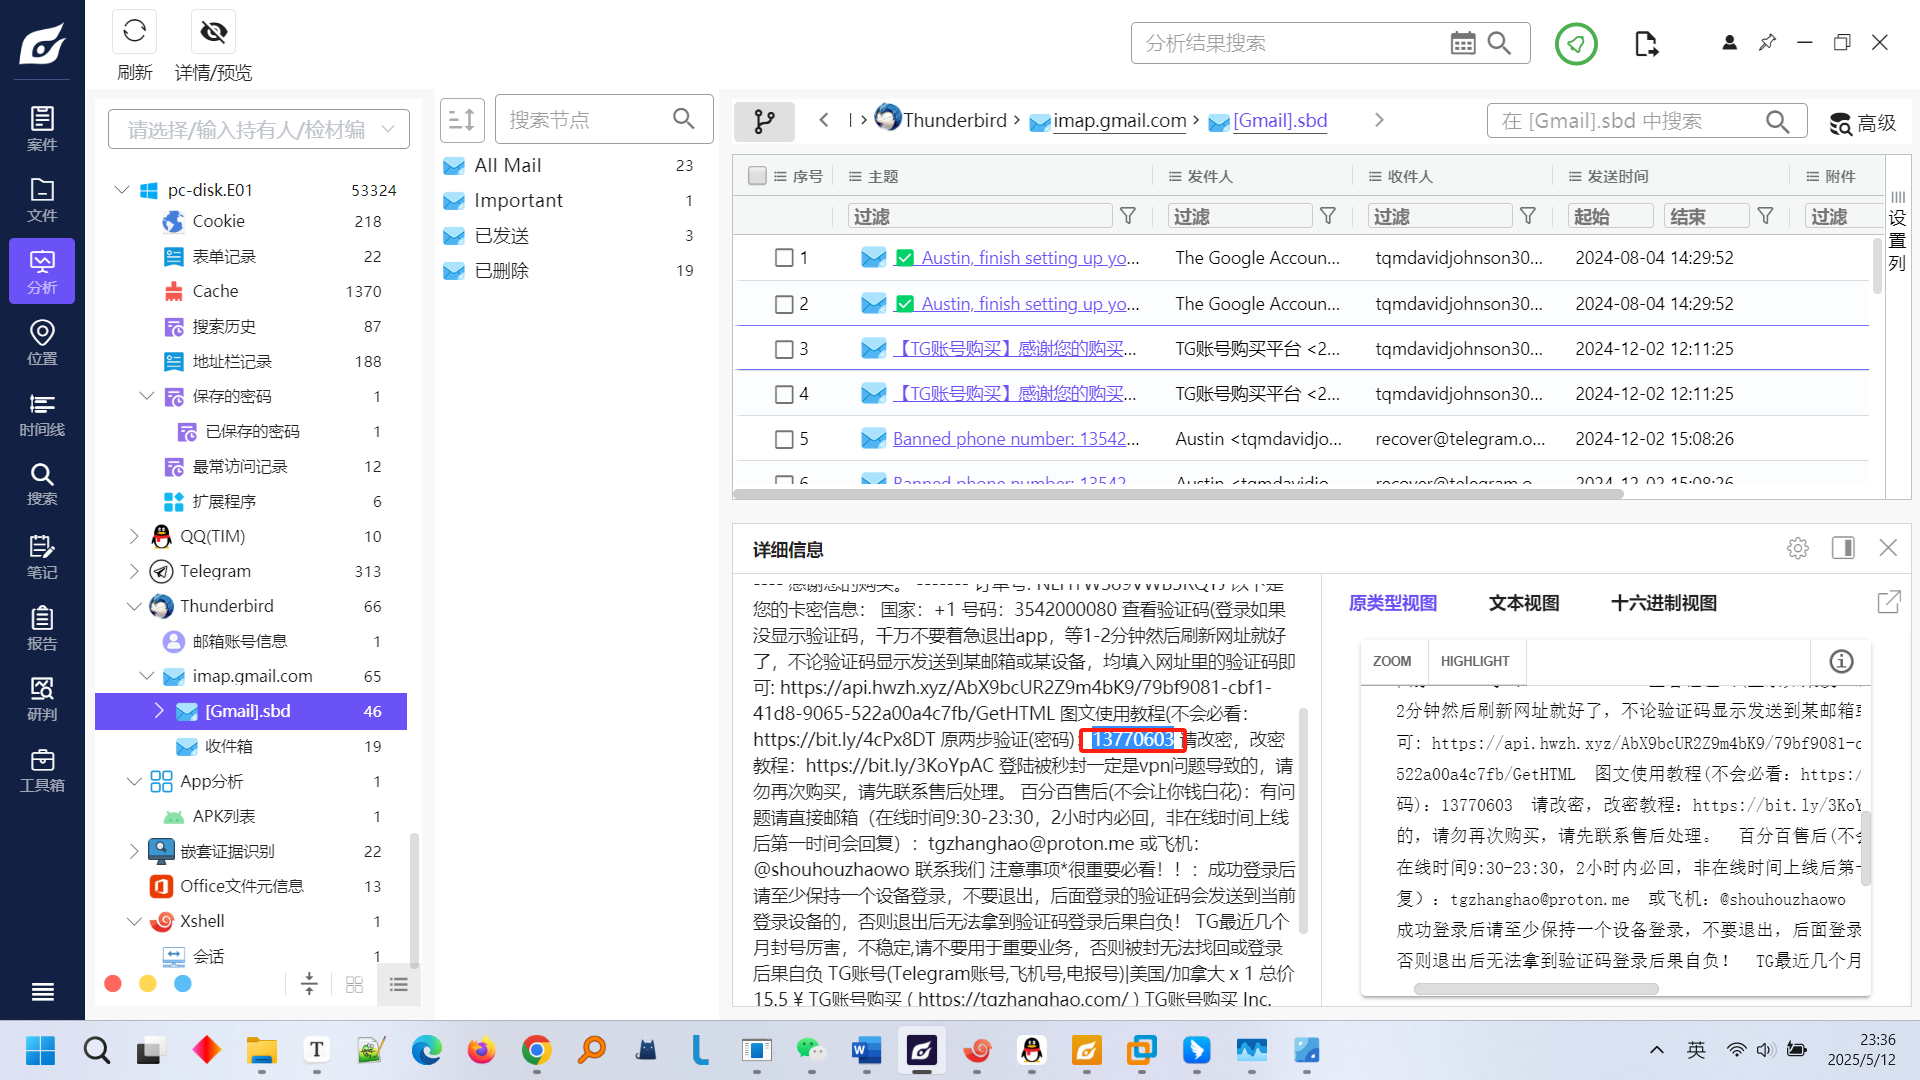
Task: Open the 案件 (Case) sidebar section
Action: point(42,128)
